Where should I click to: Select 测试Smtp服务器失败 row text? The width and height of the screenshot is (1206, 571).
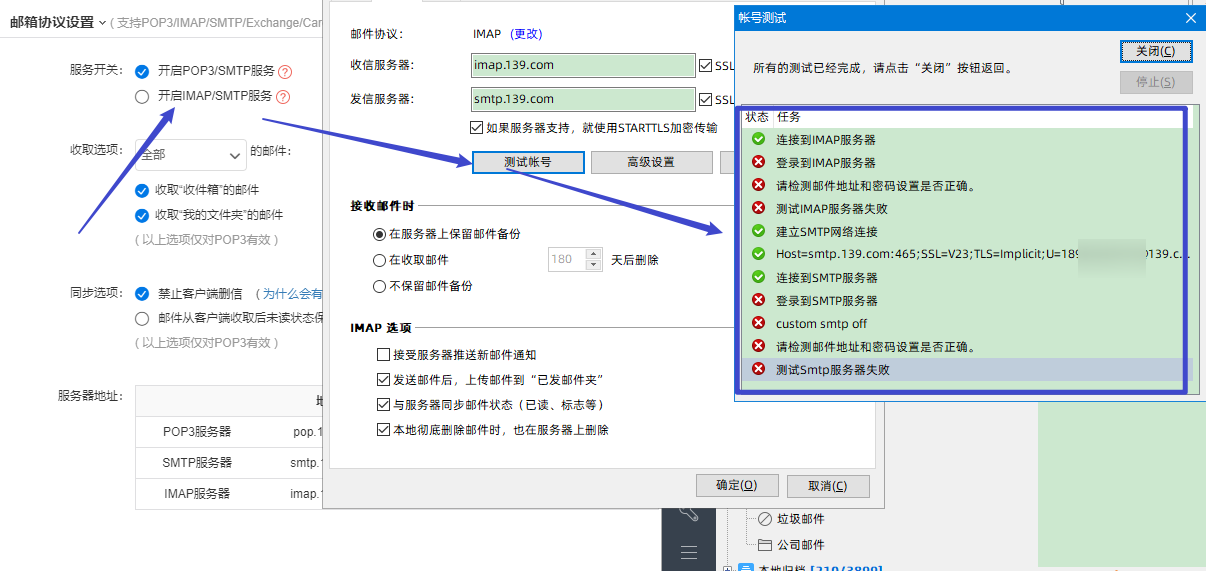click(833, 369)
